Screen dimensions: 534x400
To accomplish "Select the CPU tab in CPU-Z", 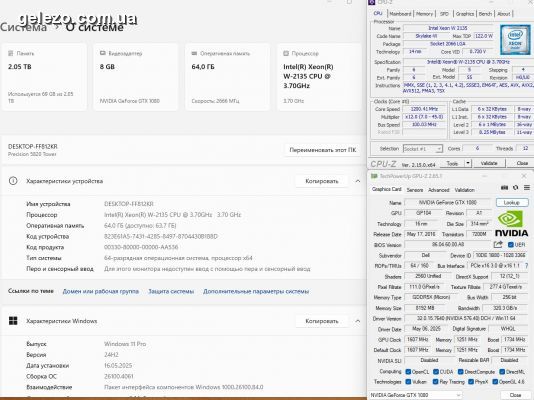I will tap(378, 14).
